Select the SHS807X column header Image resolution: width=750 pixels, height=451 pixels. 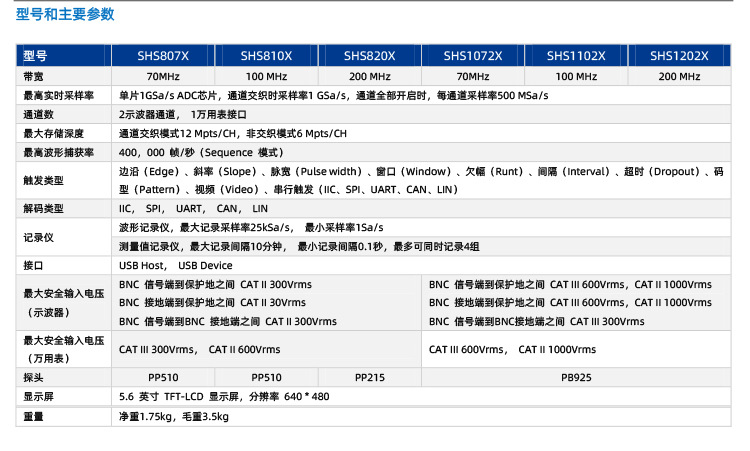coord(163,56)
